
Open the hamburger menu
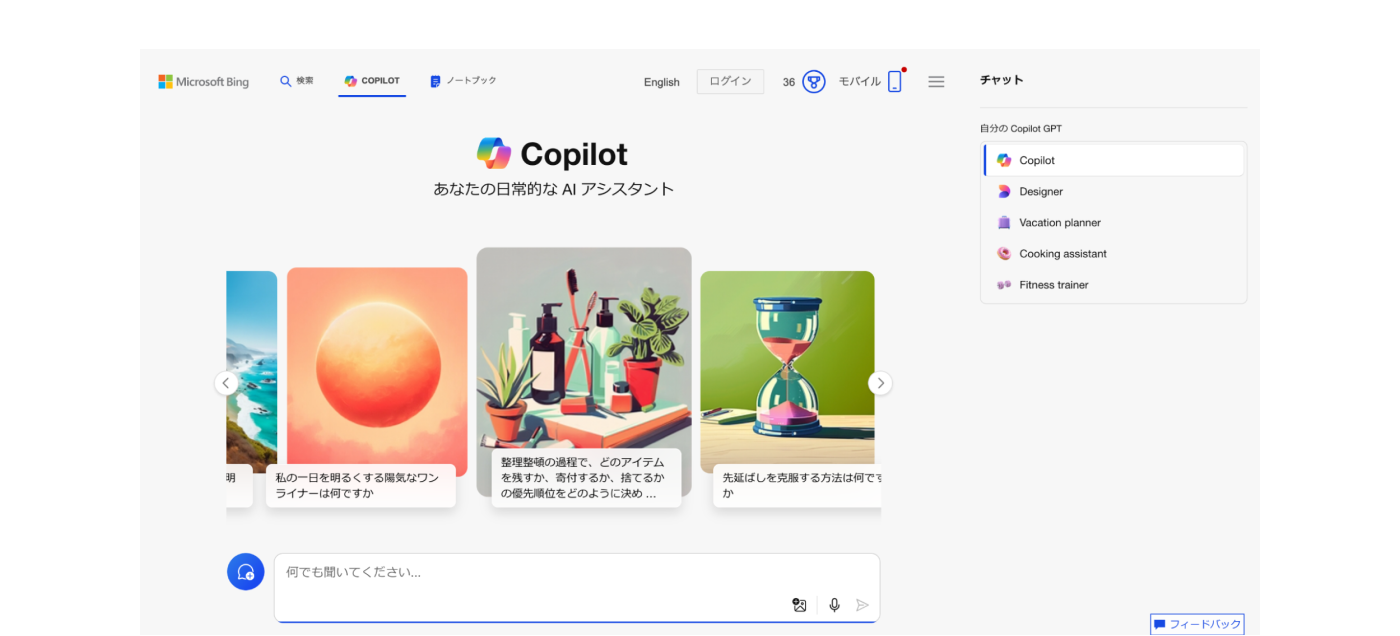click(x=936, y=82)
